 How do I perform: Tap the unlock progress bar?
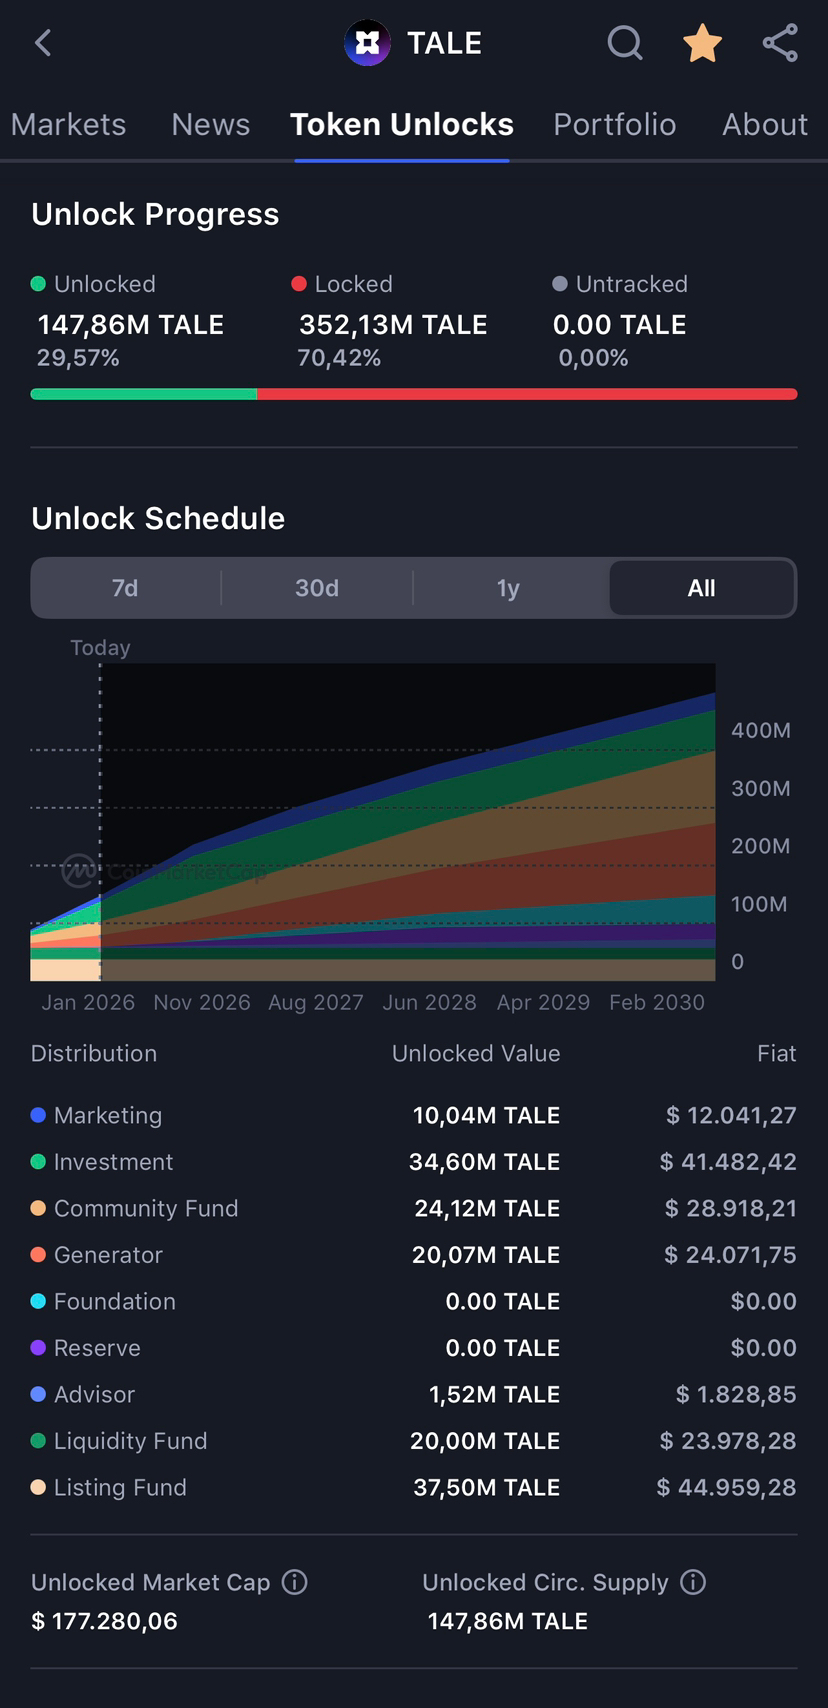tap(413, 394)
